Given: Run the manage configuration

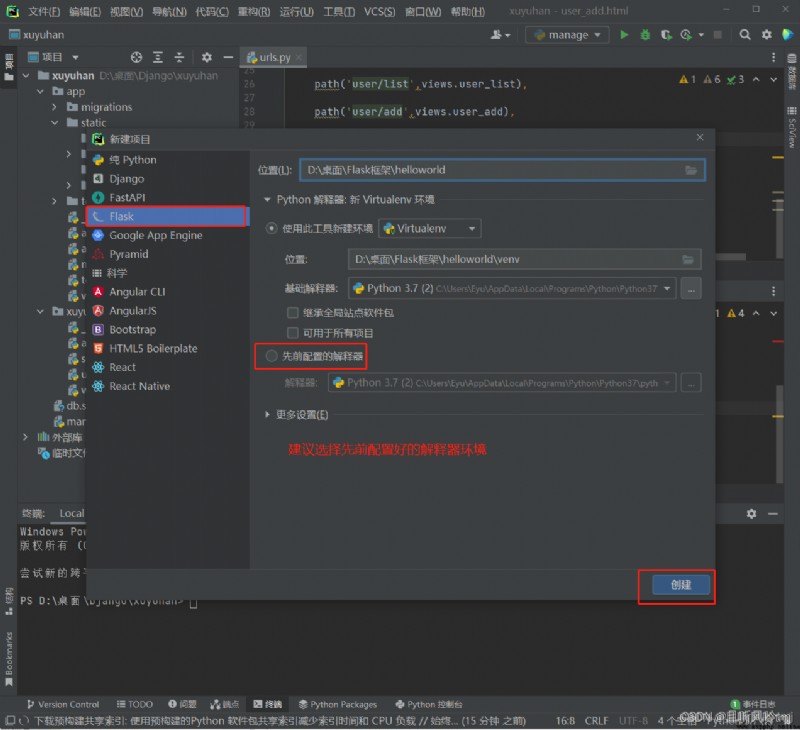Looking at the screenshot, I should [x=623, y=35].
